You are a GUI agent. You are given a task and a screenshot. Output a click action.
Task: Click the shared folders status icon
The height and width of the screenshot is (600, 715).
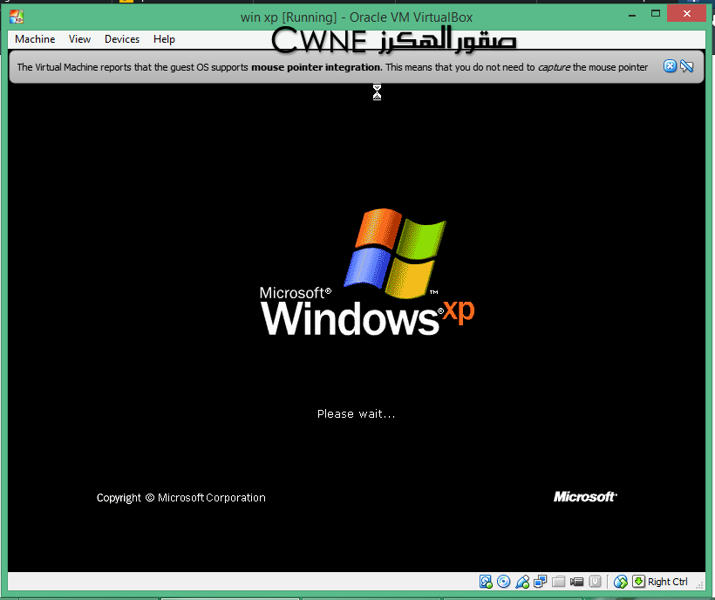(559, 581)
